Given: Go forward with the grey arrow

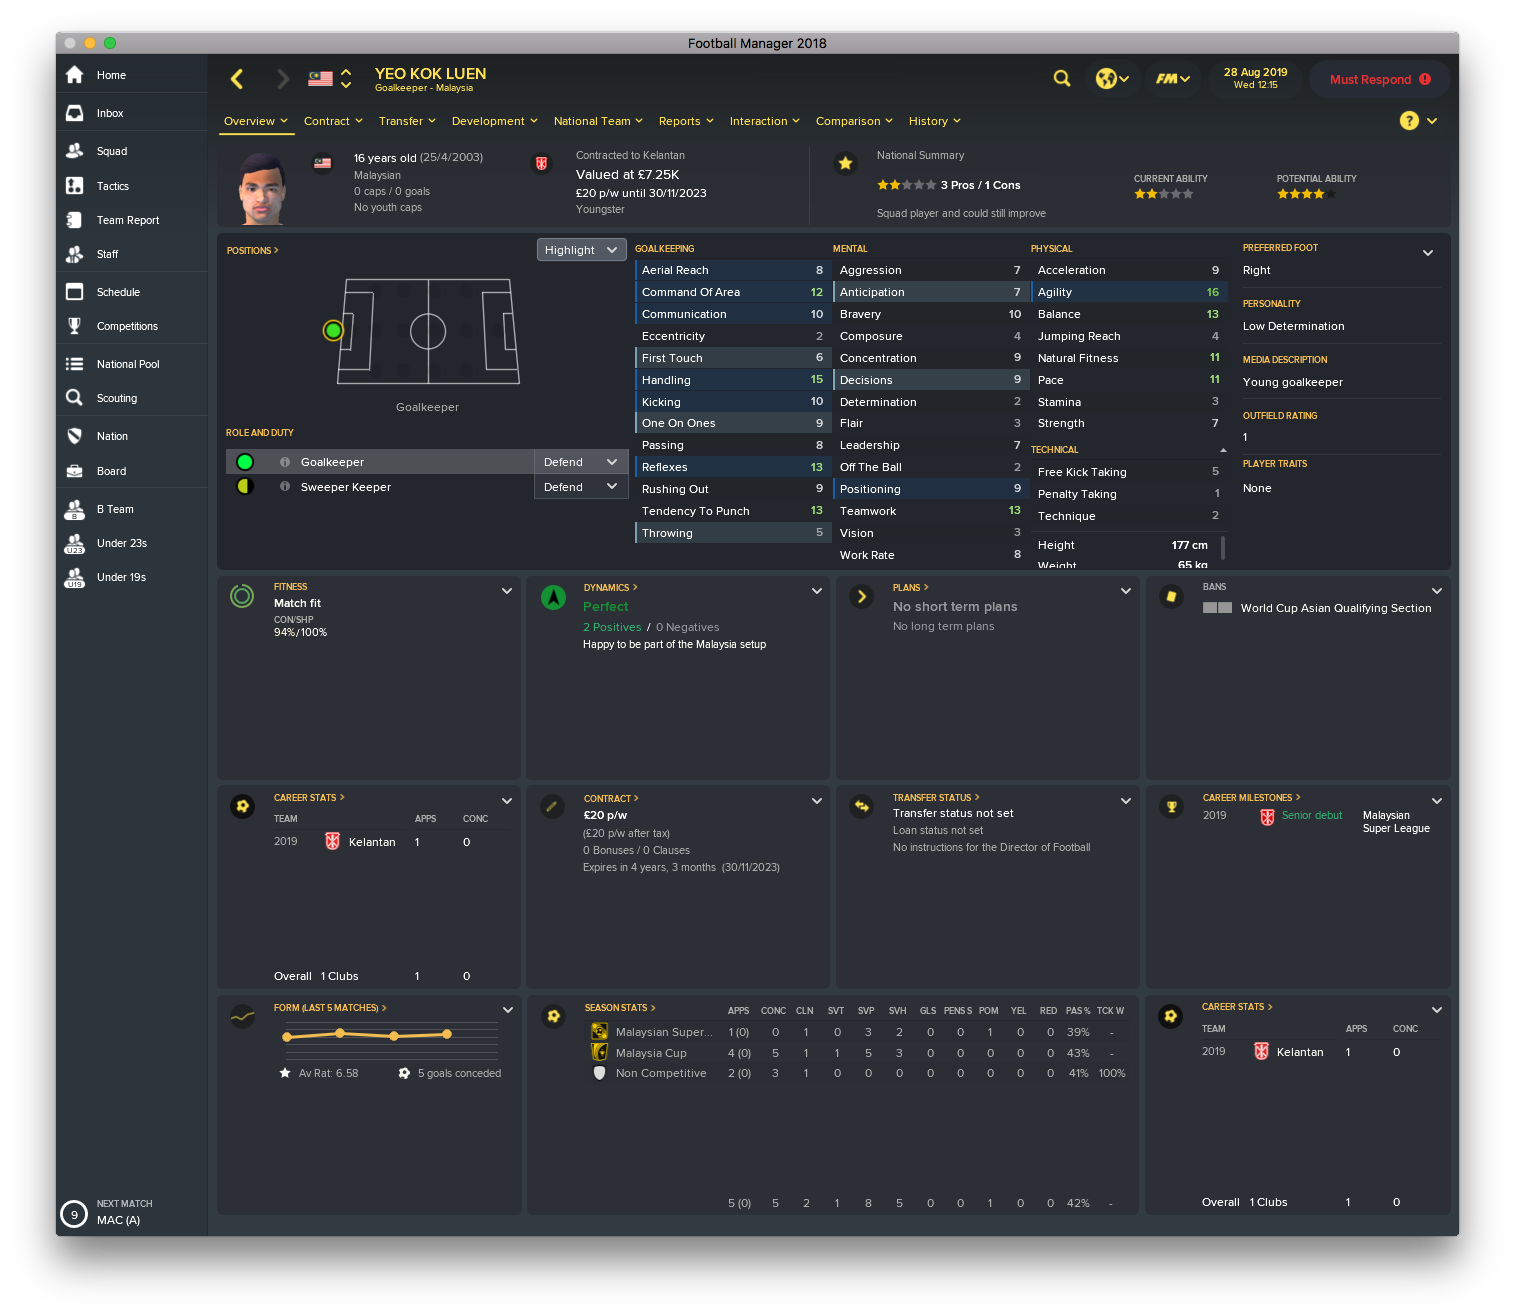Looking at the screenshot, I should coord(283,79).
